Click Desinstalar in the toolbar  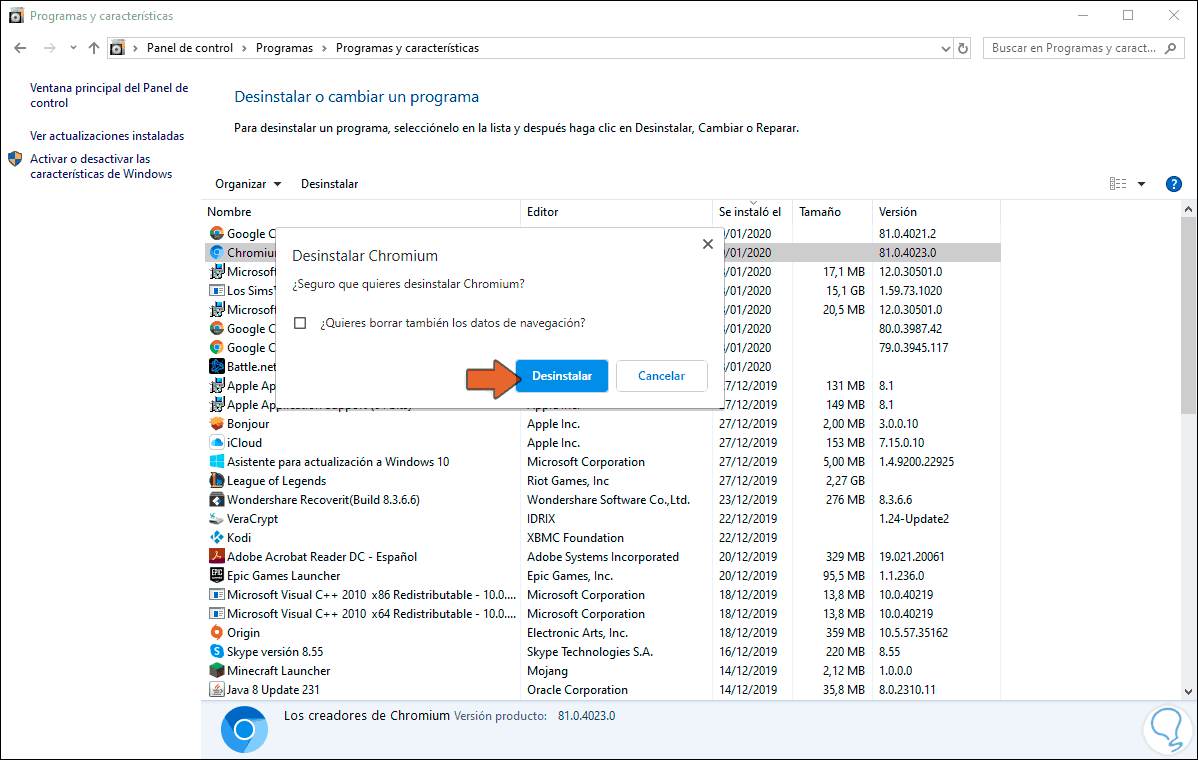(329, 184)
